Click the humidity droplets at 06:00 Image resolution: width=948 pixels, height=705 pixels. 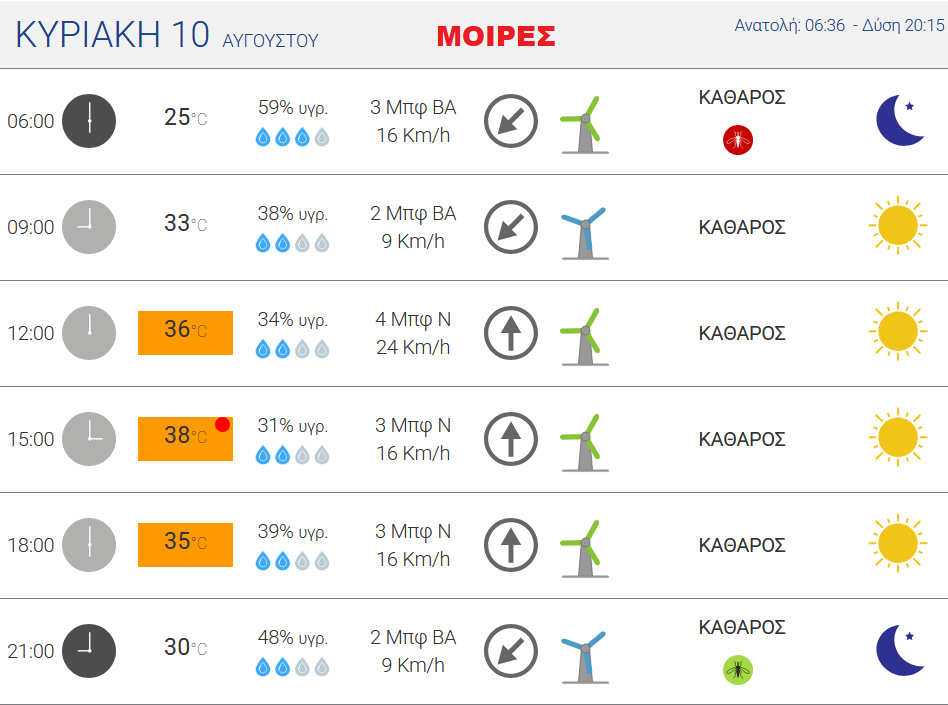(x=293, y=137)
